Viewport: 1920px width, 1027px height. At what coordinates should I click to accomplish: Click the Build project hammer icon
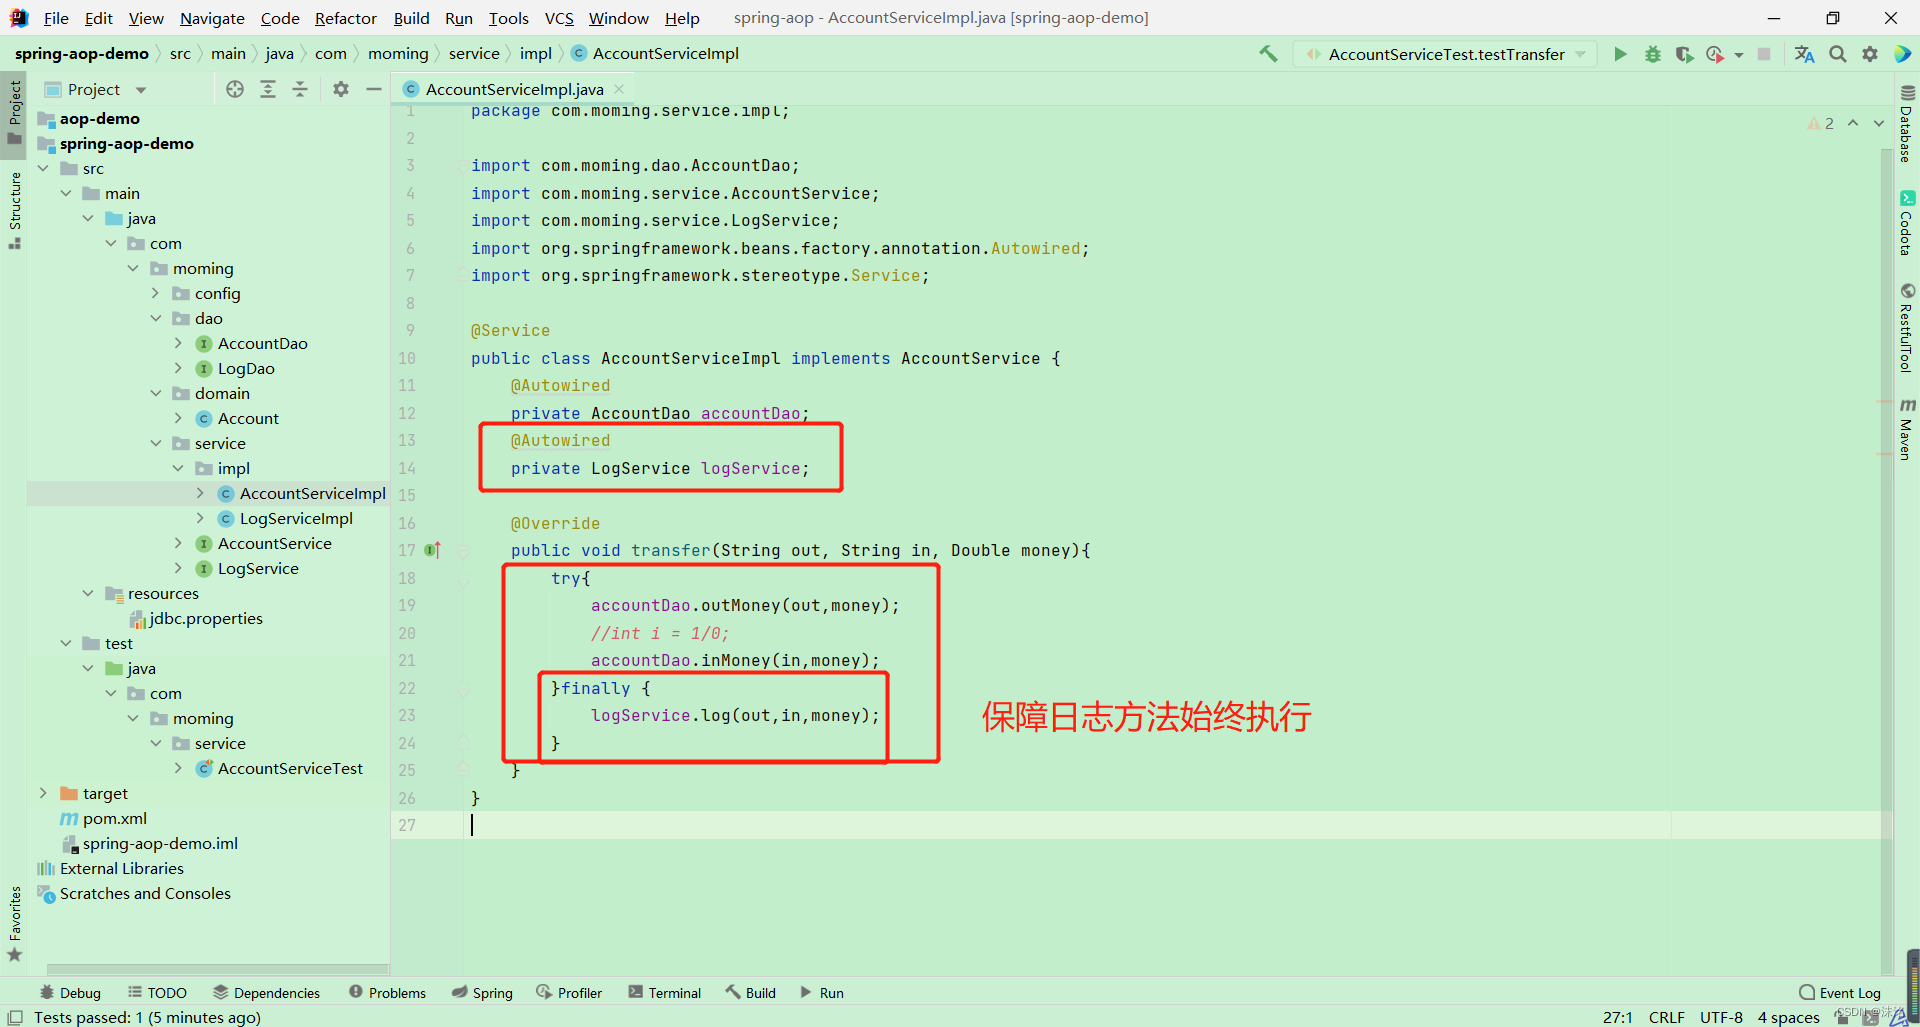pos(1268,54)
